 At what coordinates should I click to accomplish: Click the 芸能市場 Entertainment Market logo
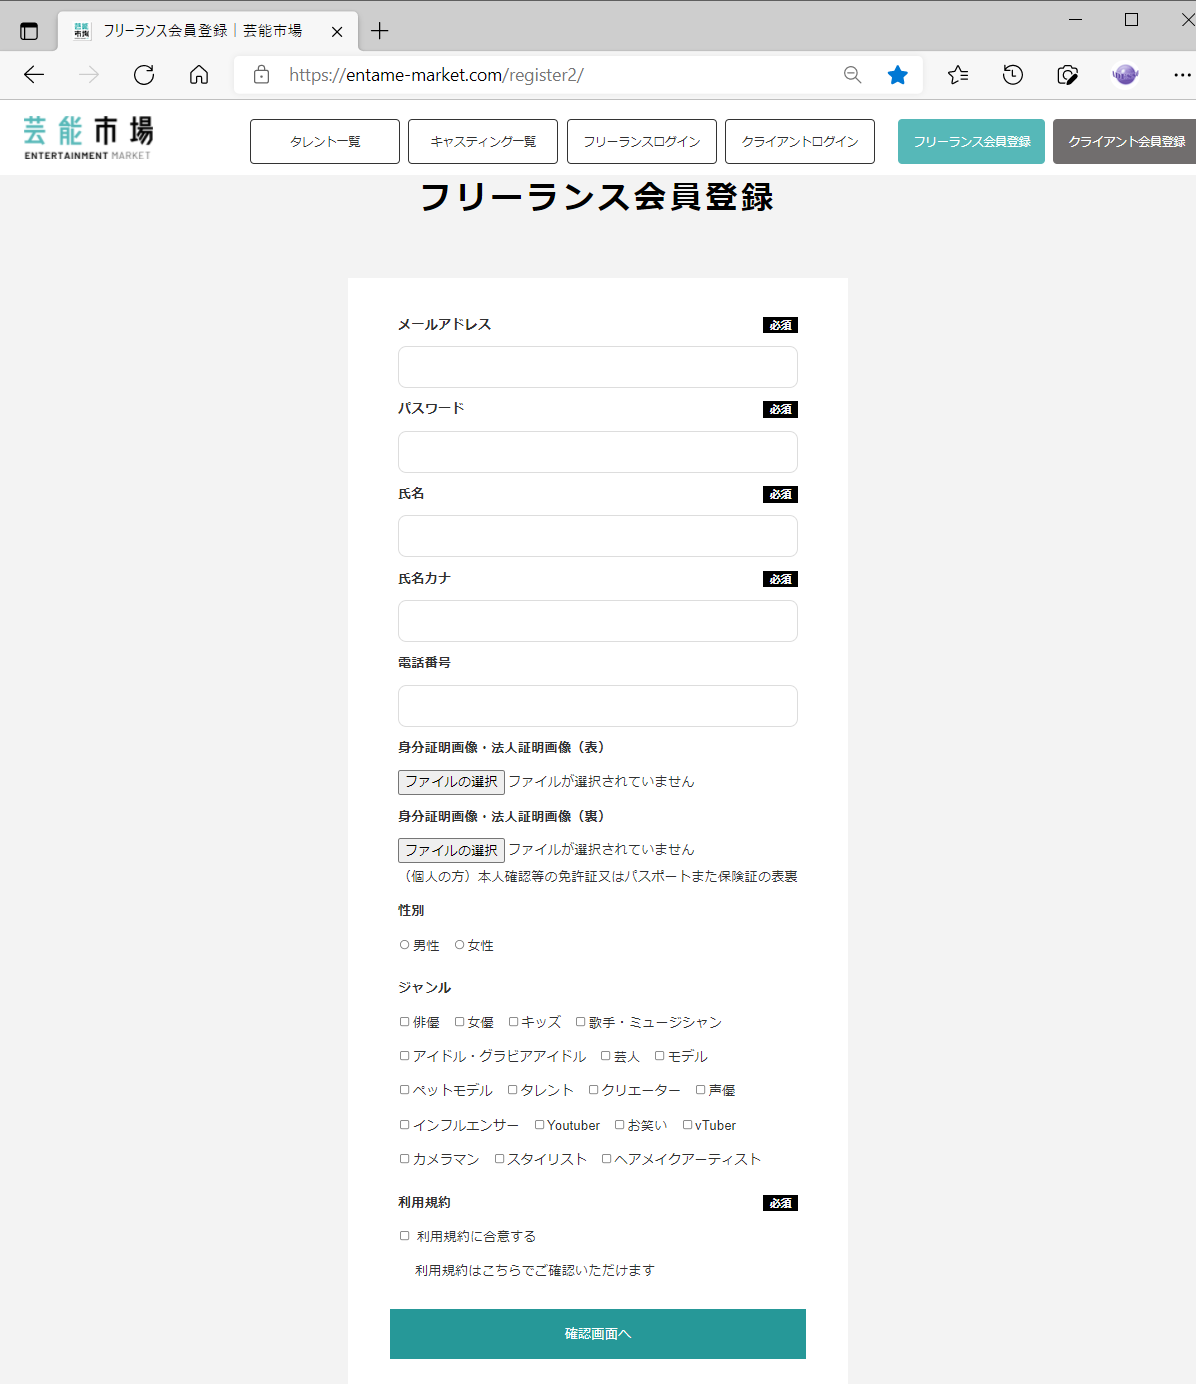pos(88,138)
